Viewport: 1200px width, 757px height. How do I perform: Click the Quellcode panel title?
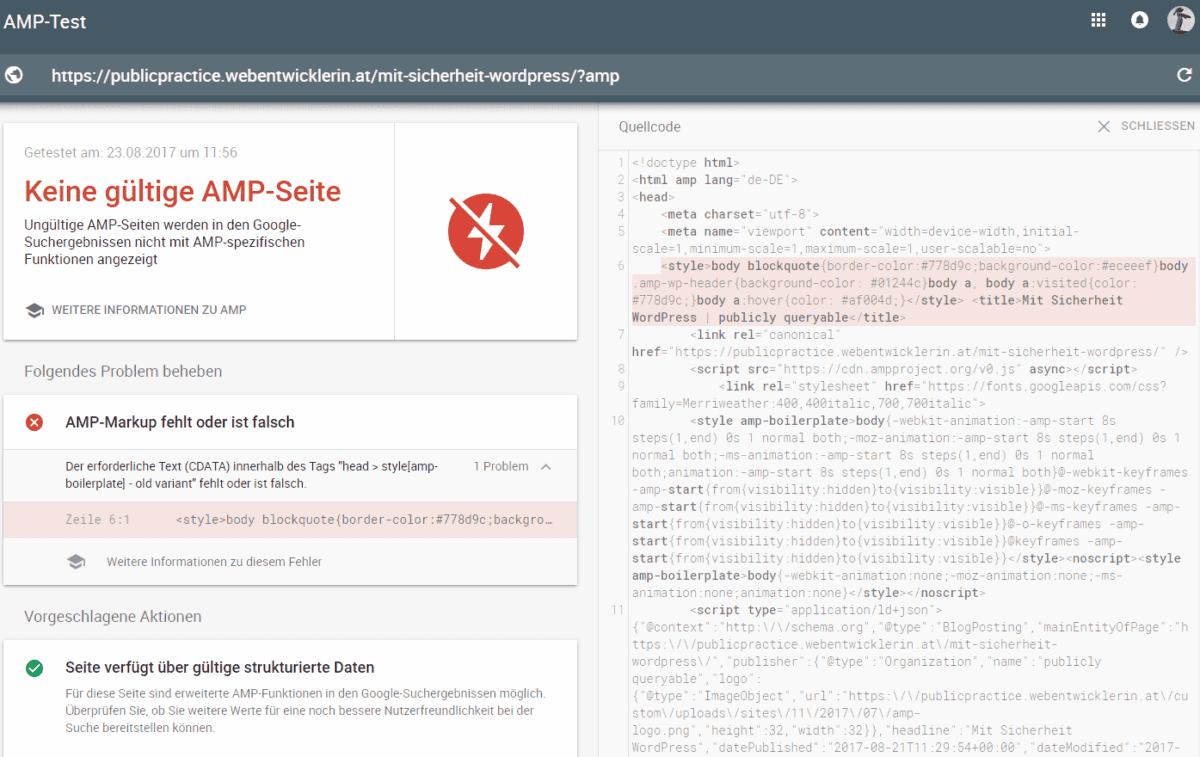click(x=650, y=127)
